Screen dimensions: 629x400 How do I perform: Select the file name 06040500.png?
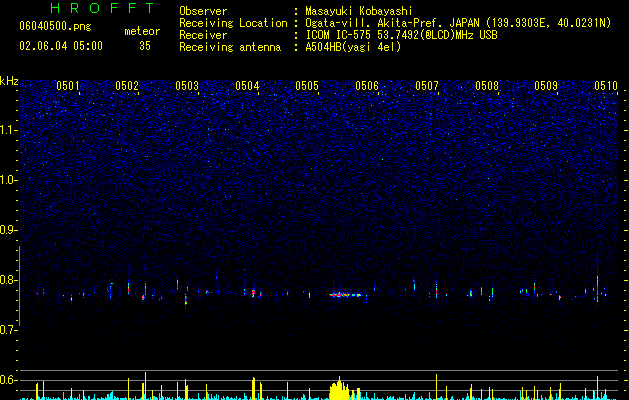pyautogui.click(x=55, y=26)
